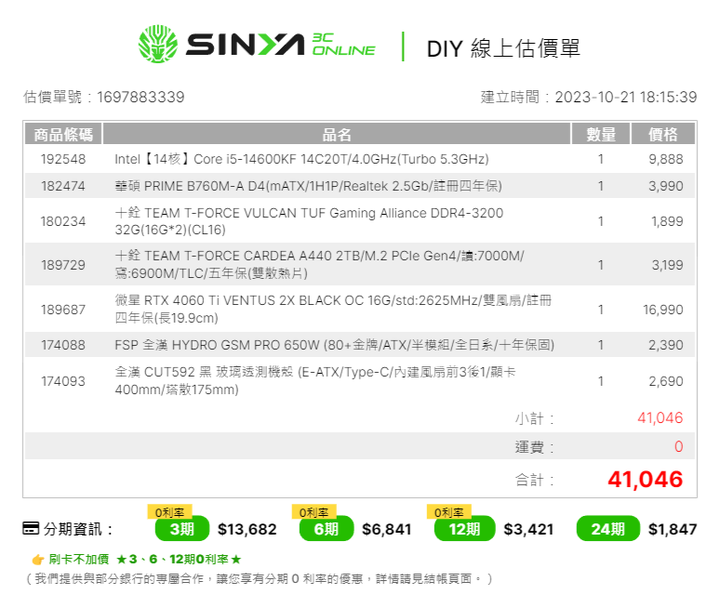720x608 pixels.
Task: Select the 12期 installment badge
Action: (464, 529)
